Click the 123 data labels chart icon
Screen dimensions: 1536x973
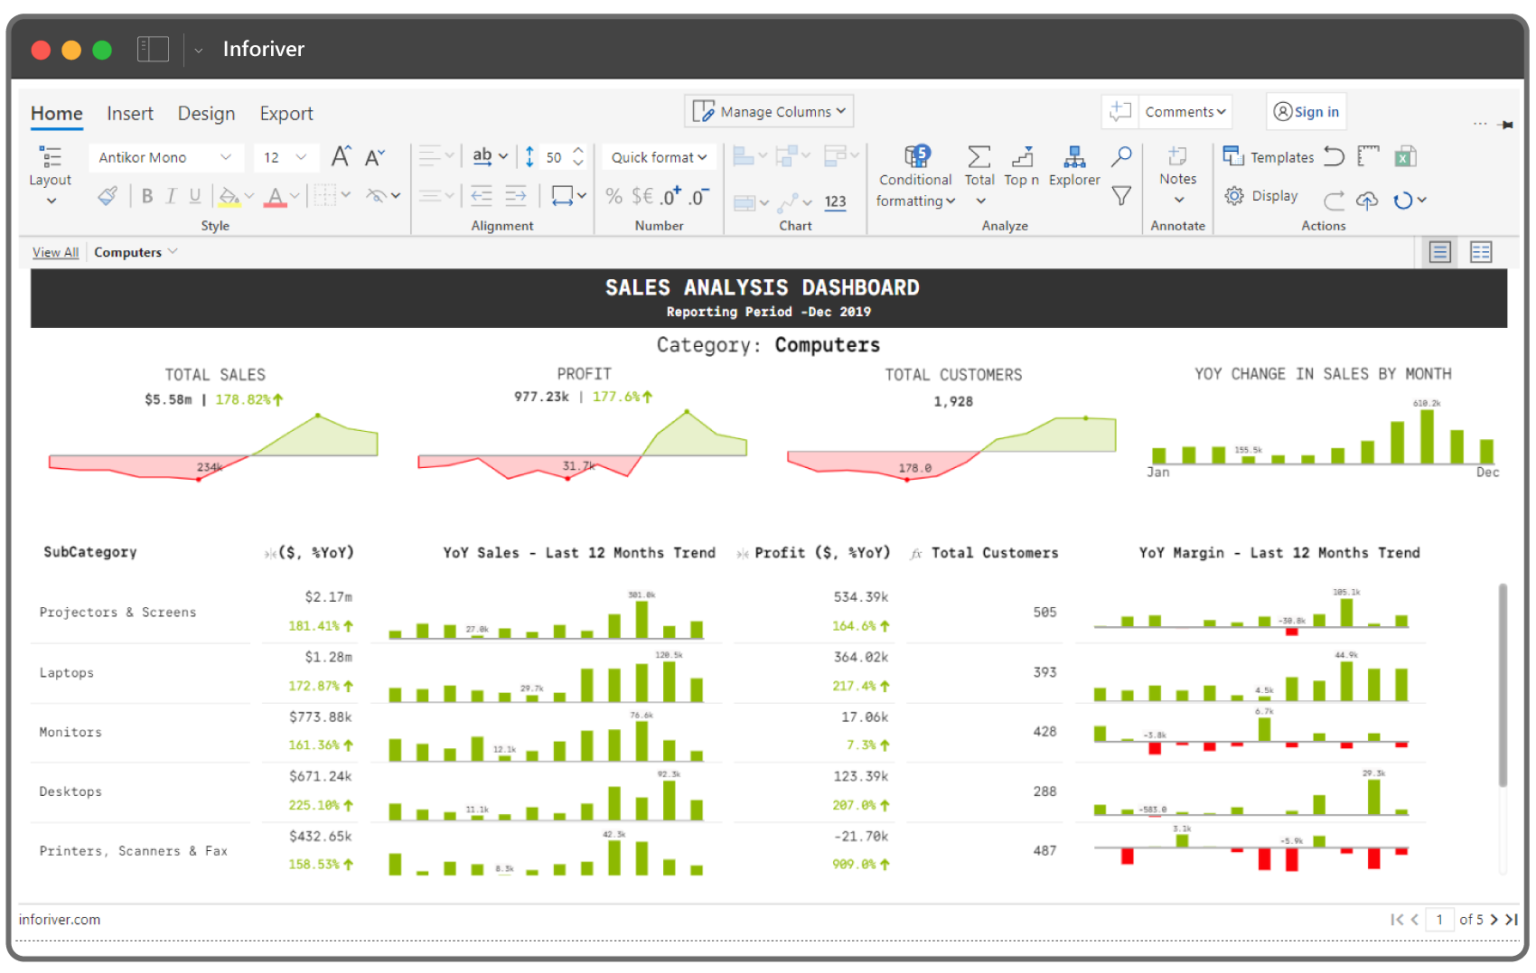pyautogui.click(x=835, y=202)
